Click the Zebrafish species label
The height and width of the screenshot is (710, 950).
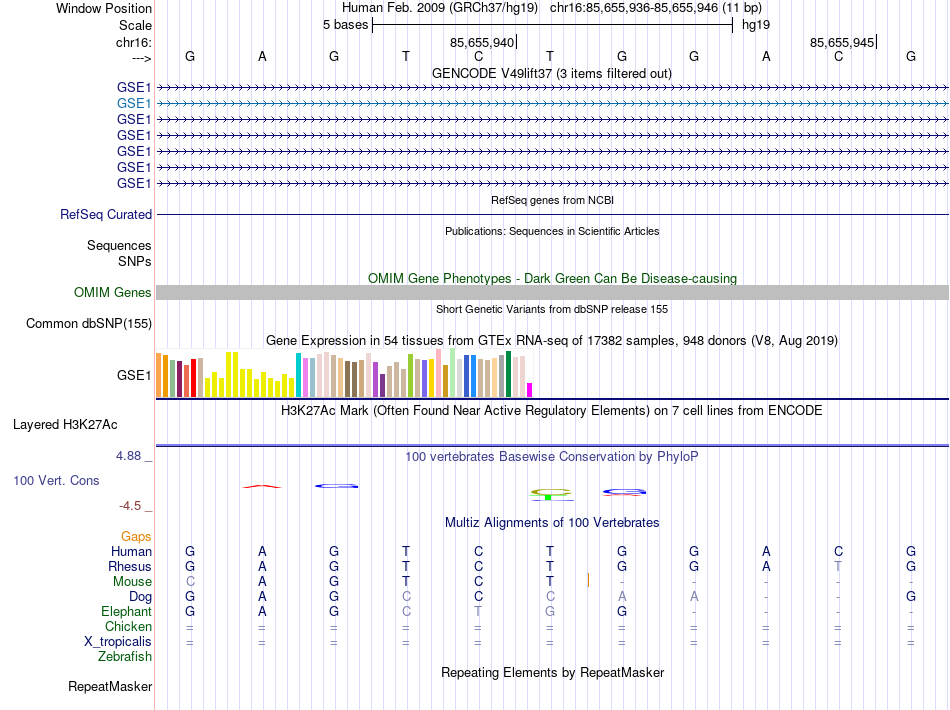tap(125, 657)
